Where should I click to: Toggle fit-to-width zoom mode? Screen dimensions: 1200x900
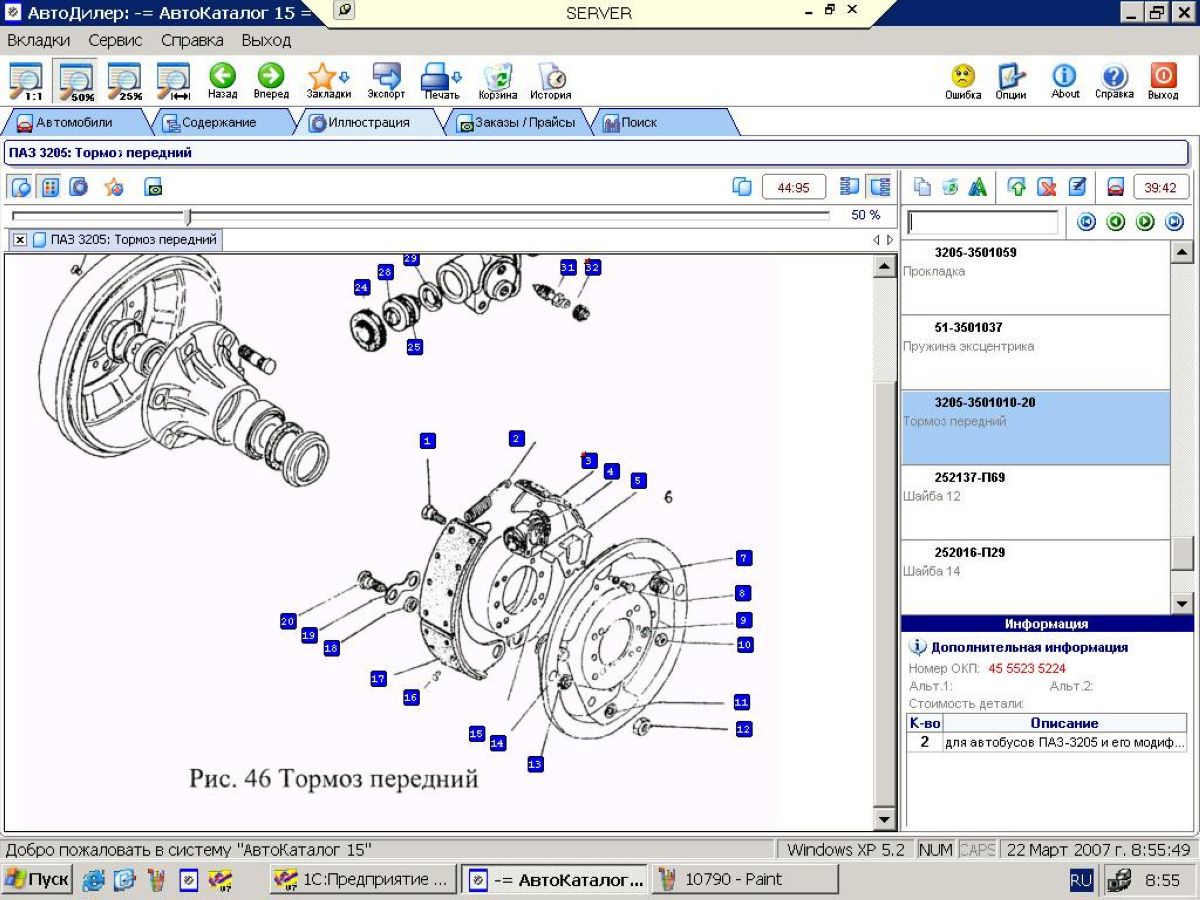174,82
